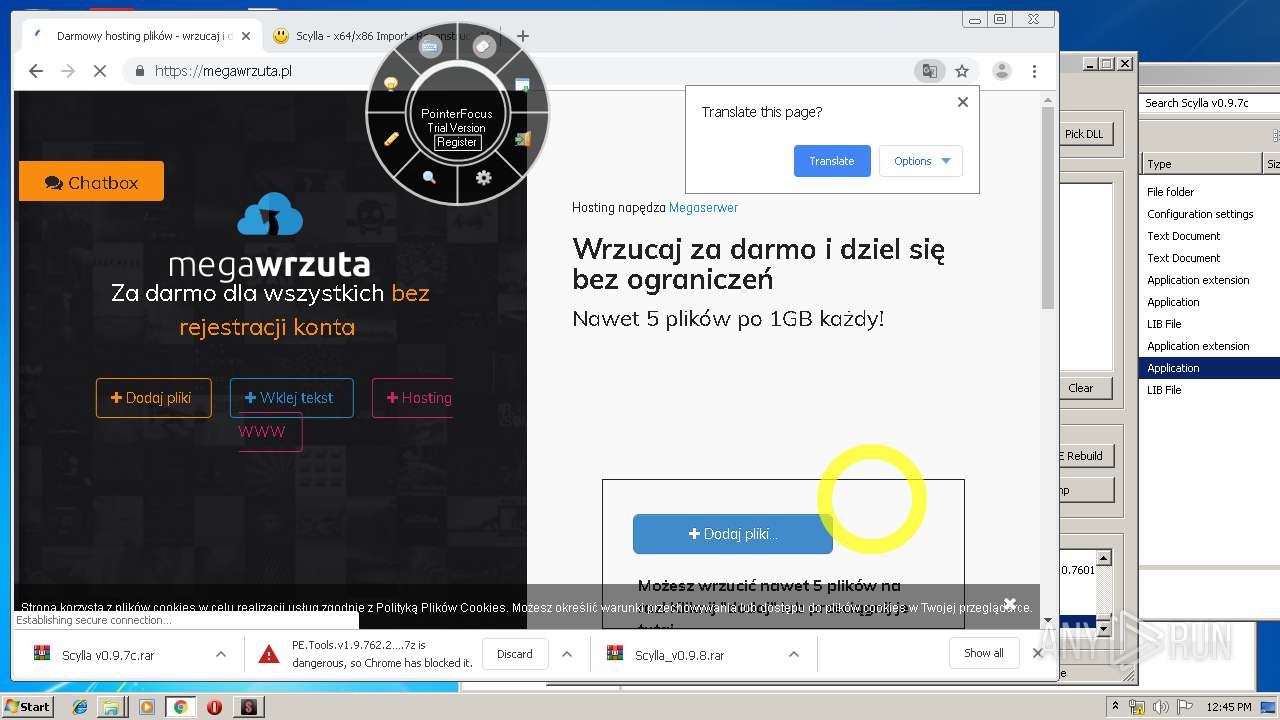
Task: Sort by Type column in Explorer
Action: pyautogui.click(x=1201, y=164)
